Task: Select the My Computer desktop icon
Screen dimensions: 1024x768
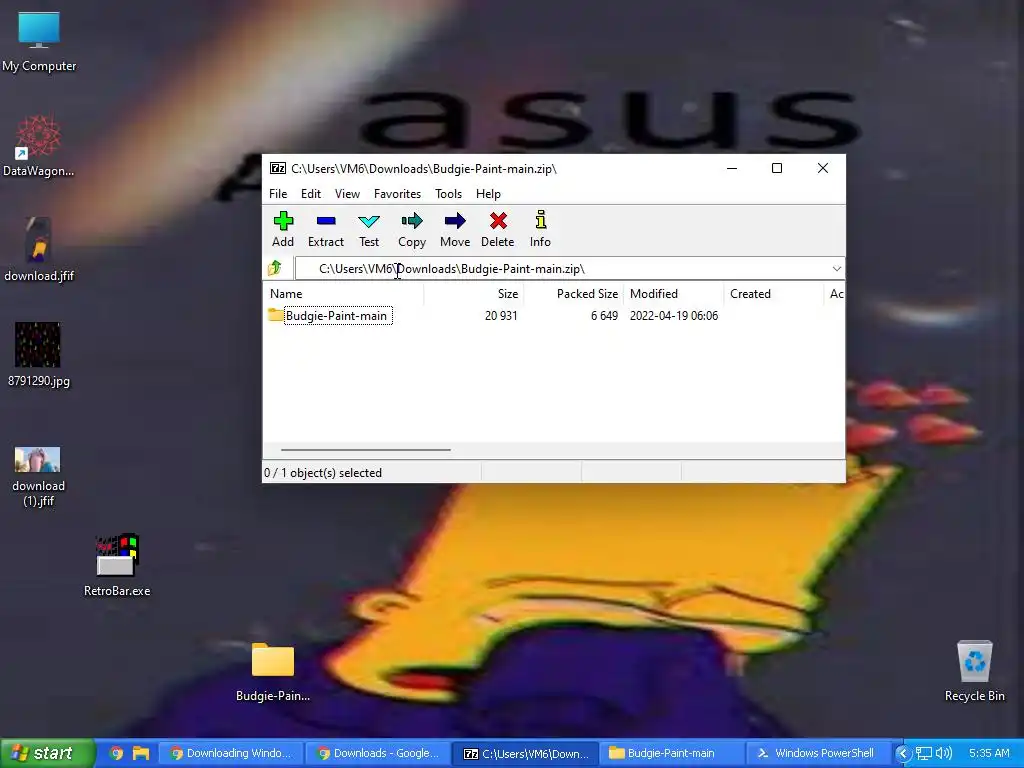Action: coord(39,42)
